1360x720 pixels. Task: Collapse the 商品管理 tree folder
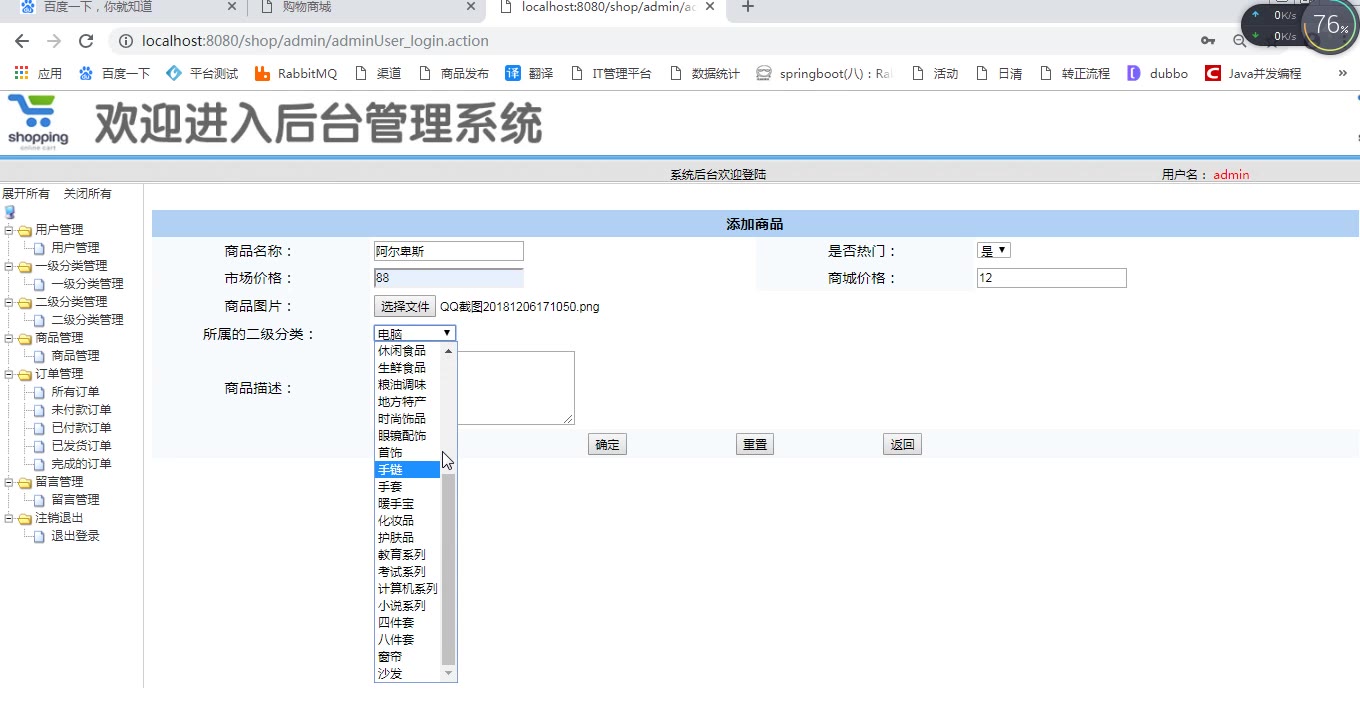(x=9, y=338)
